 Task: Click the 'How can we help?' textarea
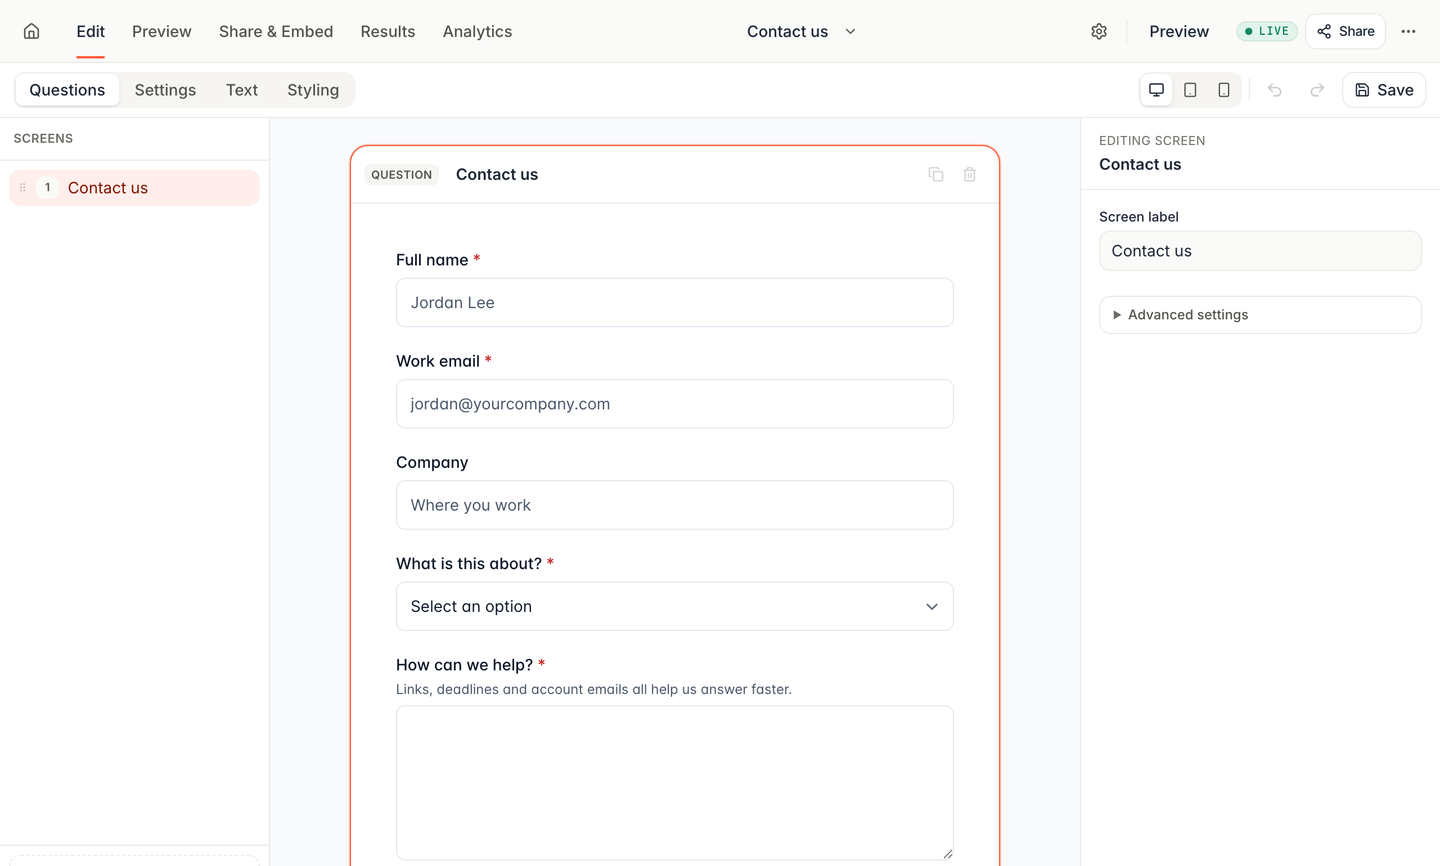[675, 783]
